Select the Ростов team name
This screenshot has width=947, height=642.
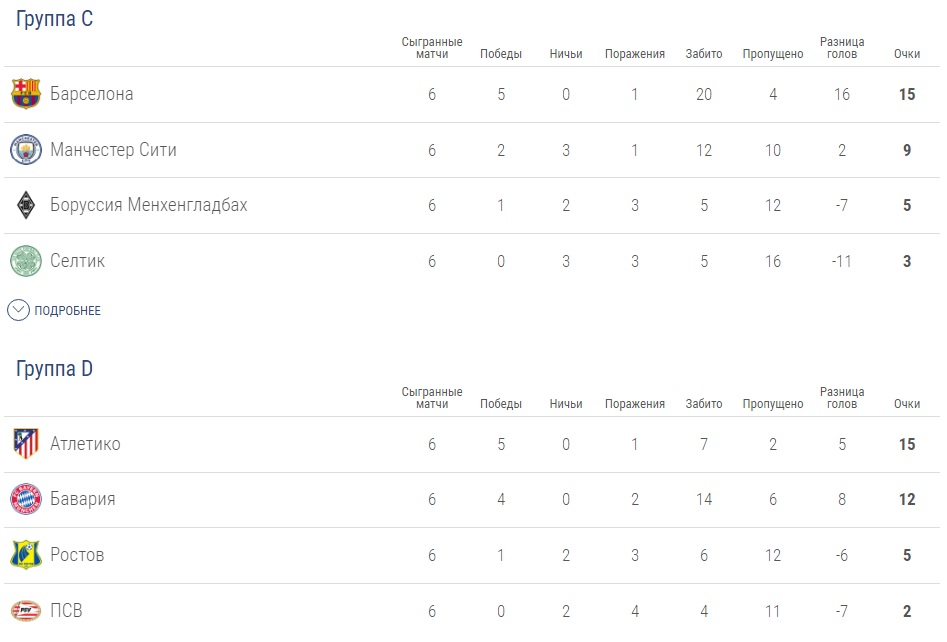coord(77,555)
